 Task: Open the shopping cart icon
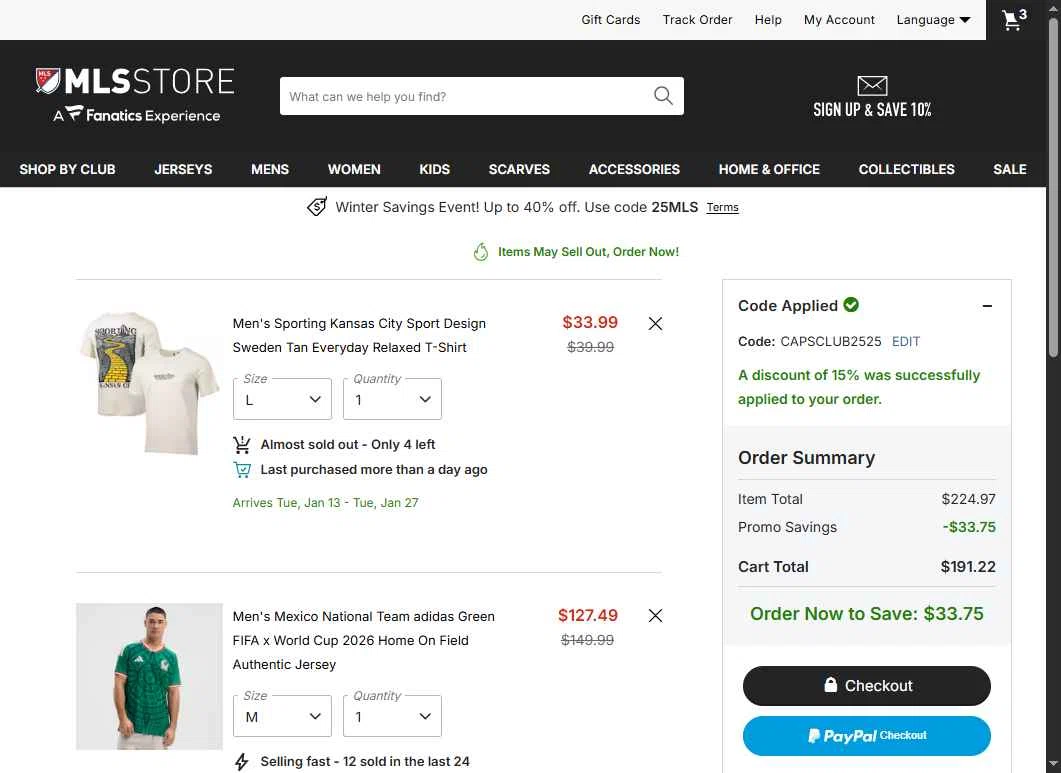(x=1014, y=20)
